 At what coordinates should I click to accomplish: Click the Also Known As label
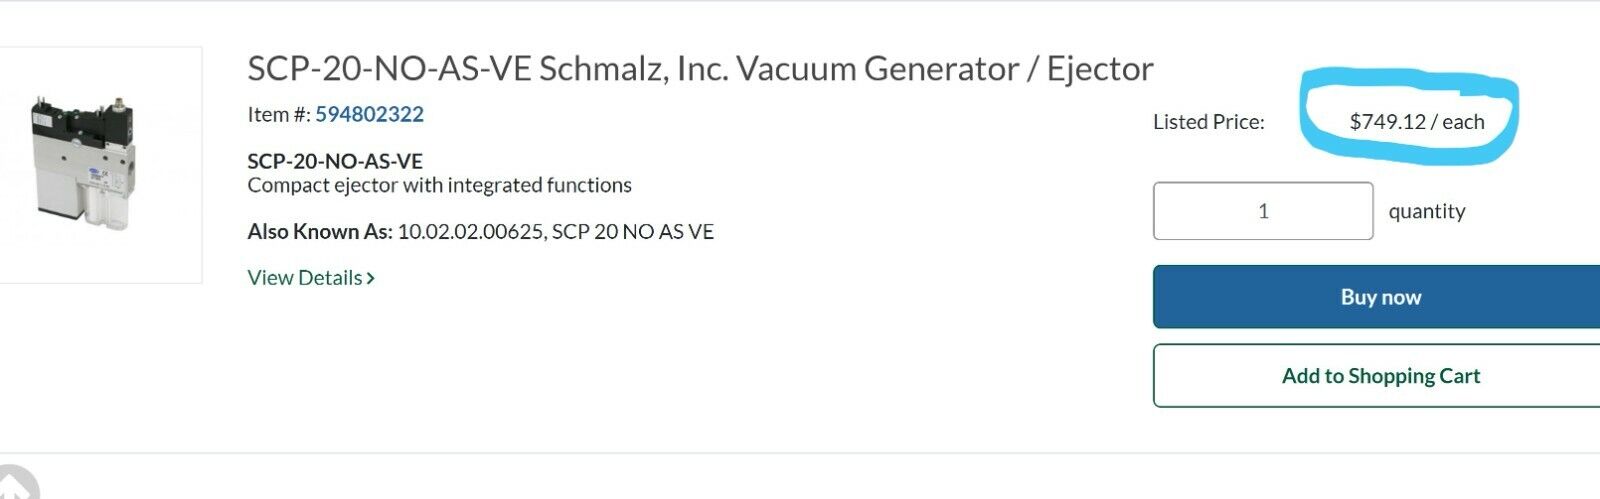pyautogui.click(x=319, y=232)
